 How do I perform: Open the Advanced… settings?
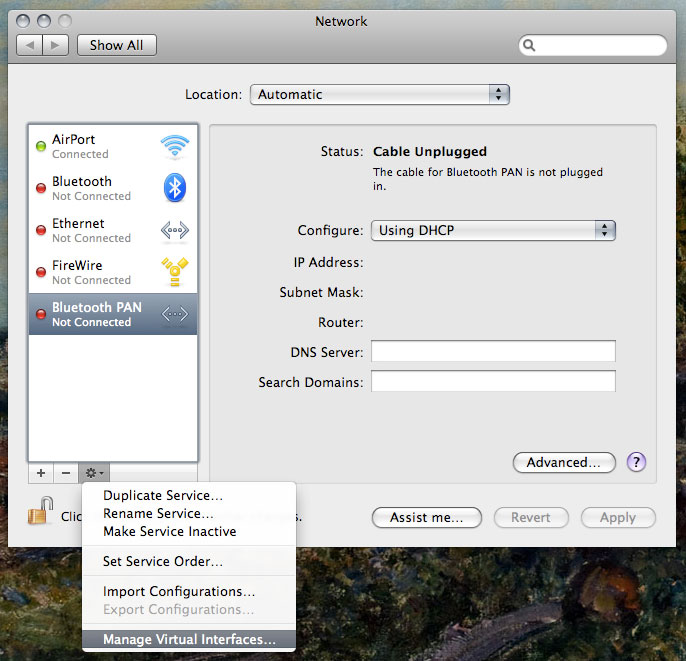(x=564, y=462)
